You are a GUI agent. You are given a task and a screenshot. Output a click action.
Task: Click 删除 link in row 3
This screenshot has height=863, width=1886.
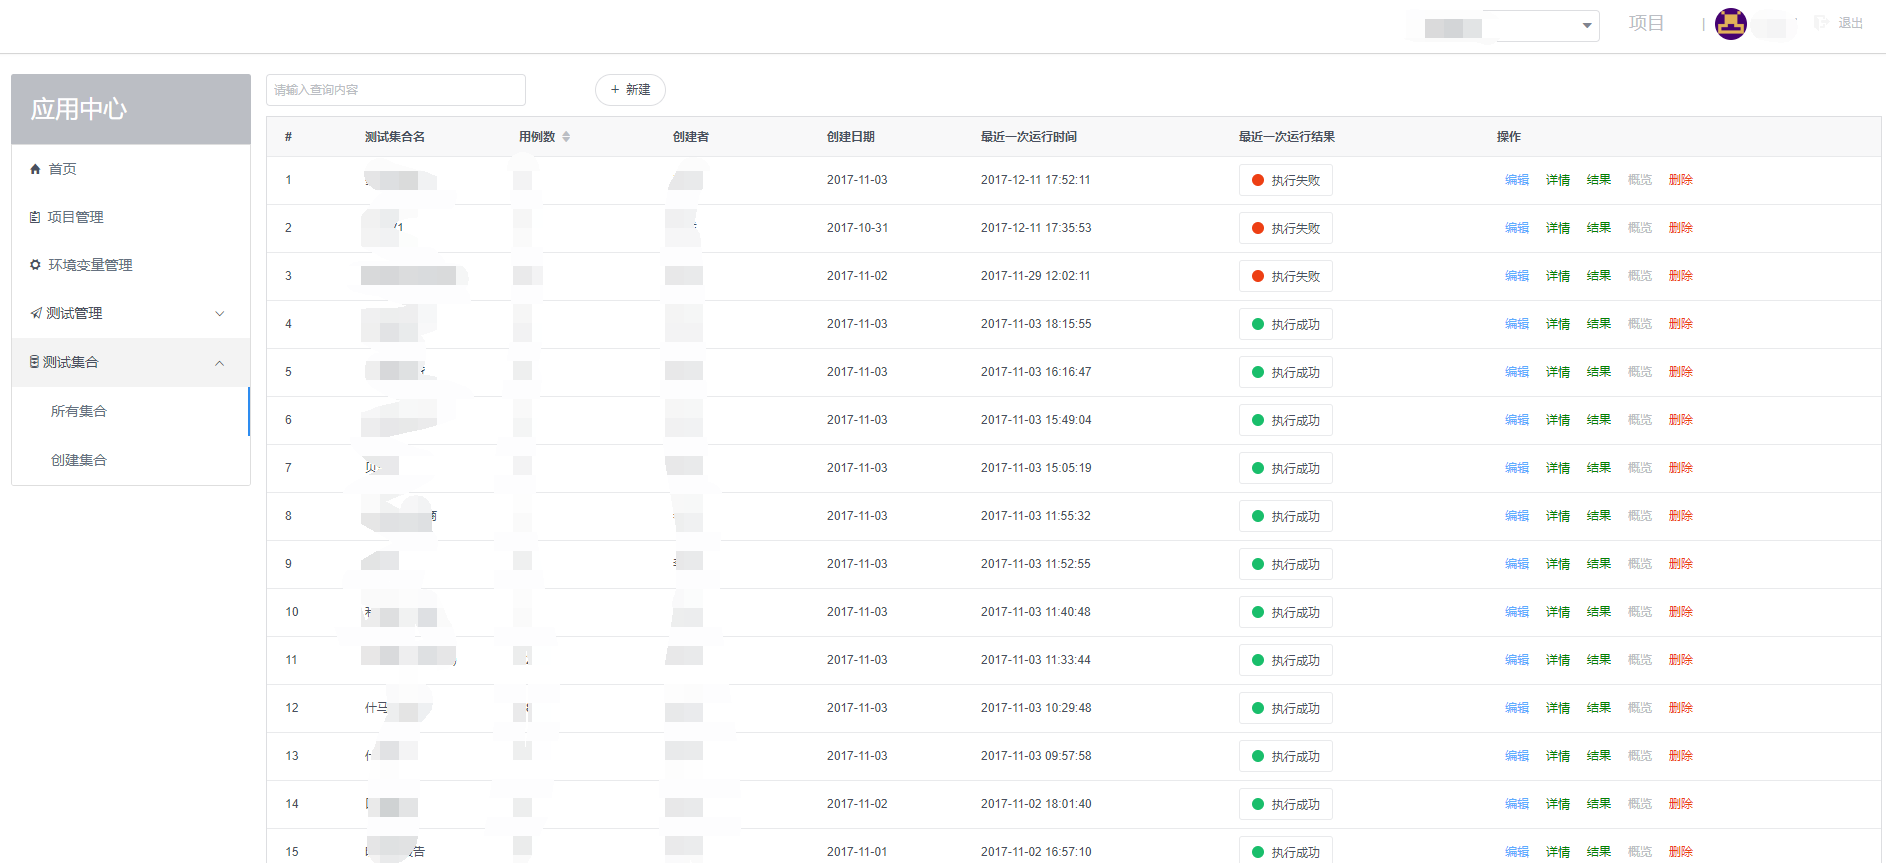1681,276
